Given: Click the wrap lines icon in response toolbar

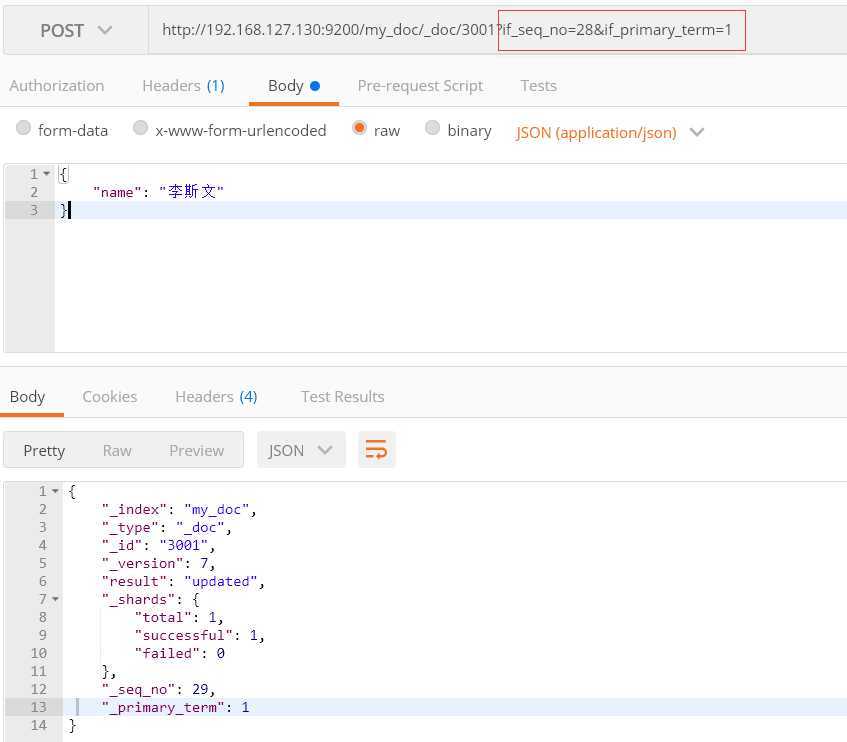Looking at the screenshot, I should [376, 450].
